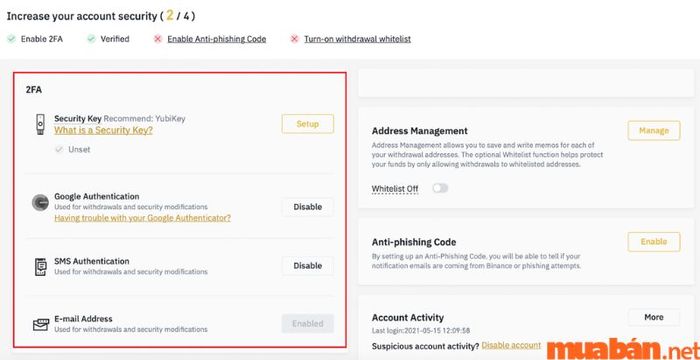Click the grey check icon next to Unset
The height and width of the screenshot is (360, 700).
click(58, 150)
